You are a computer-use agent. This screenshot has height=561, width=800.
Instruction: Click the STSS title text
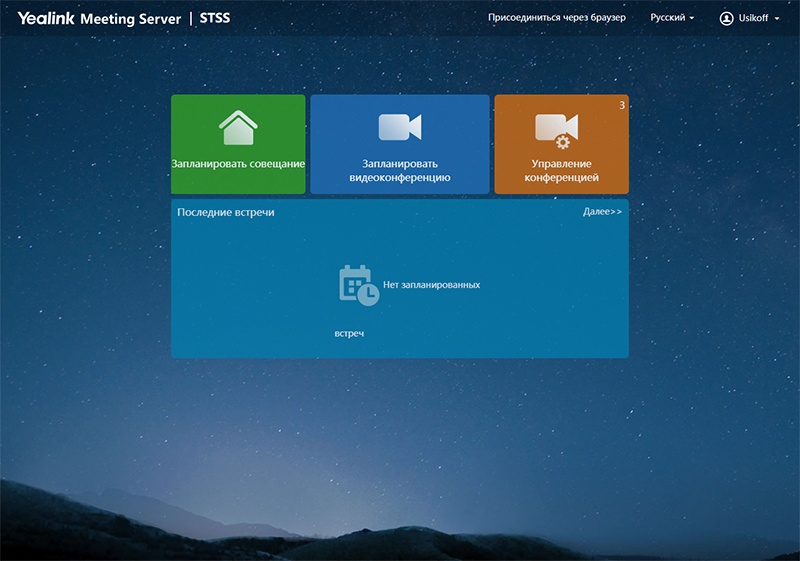(x=215, y=18)
